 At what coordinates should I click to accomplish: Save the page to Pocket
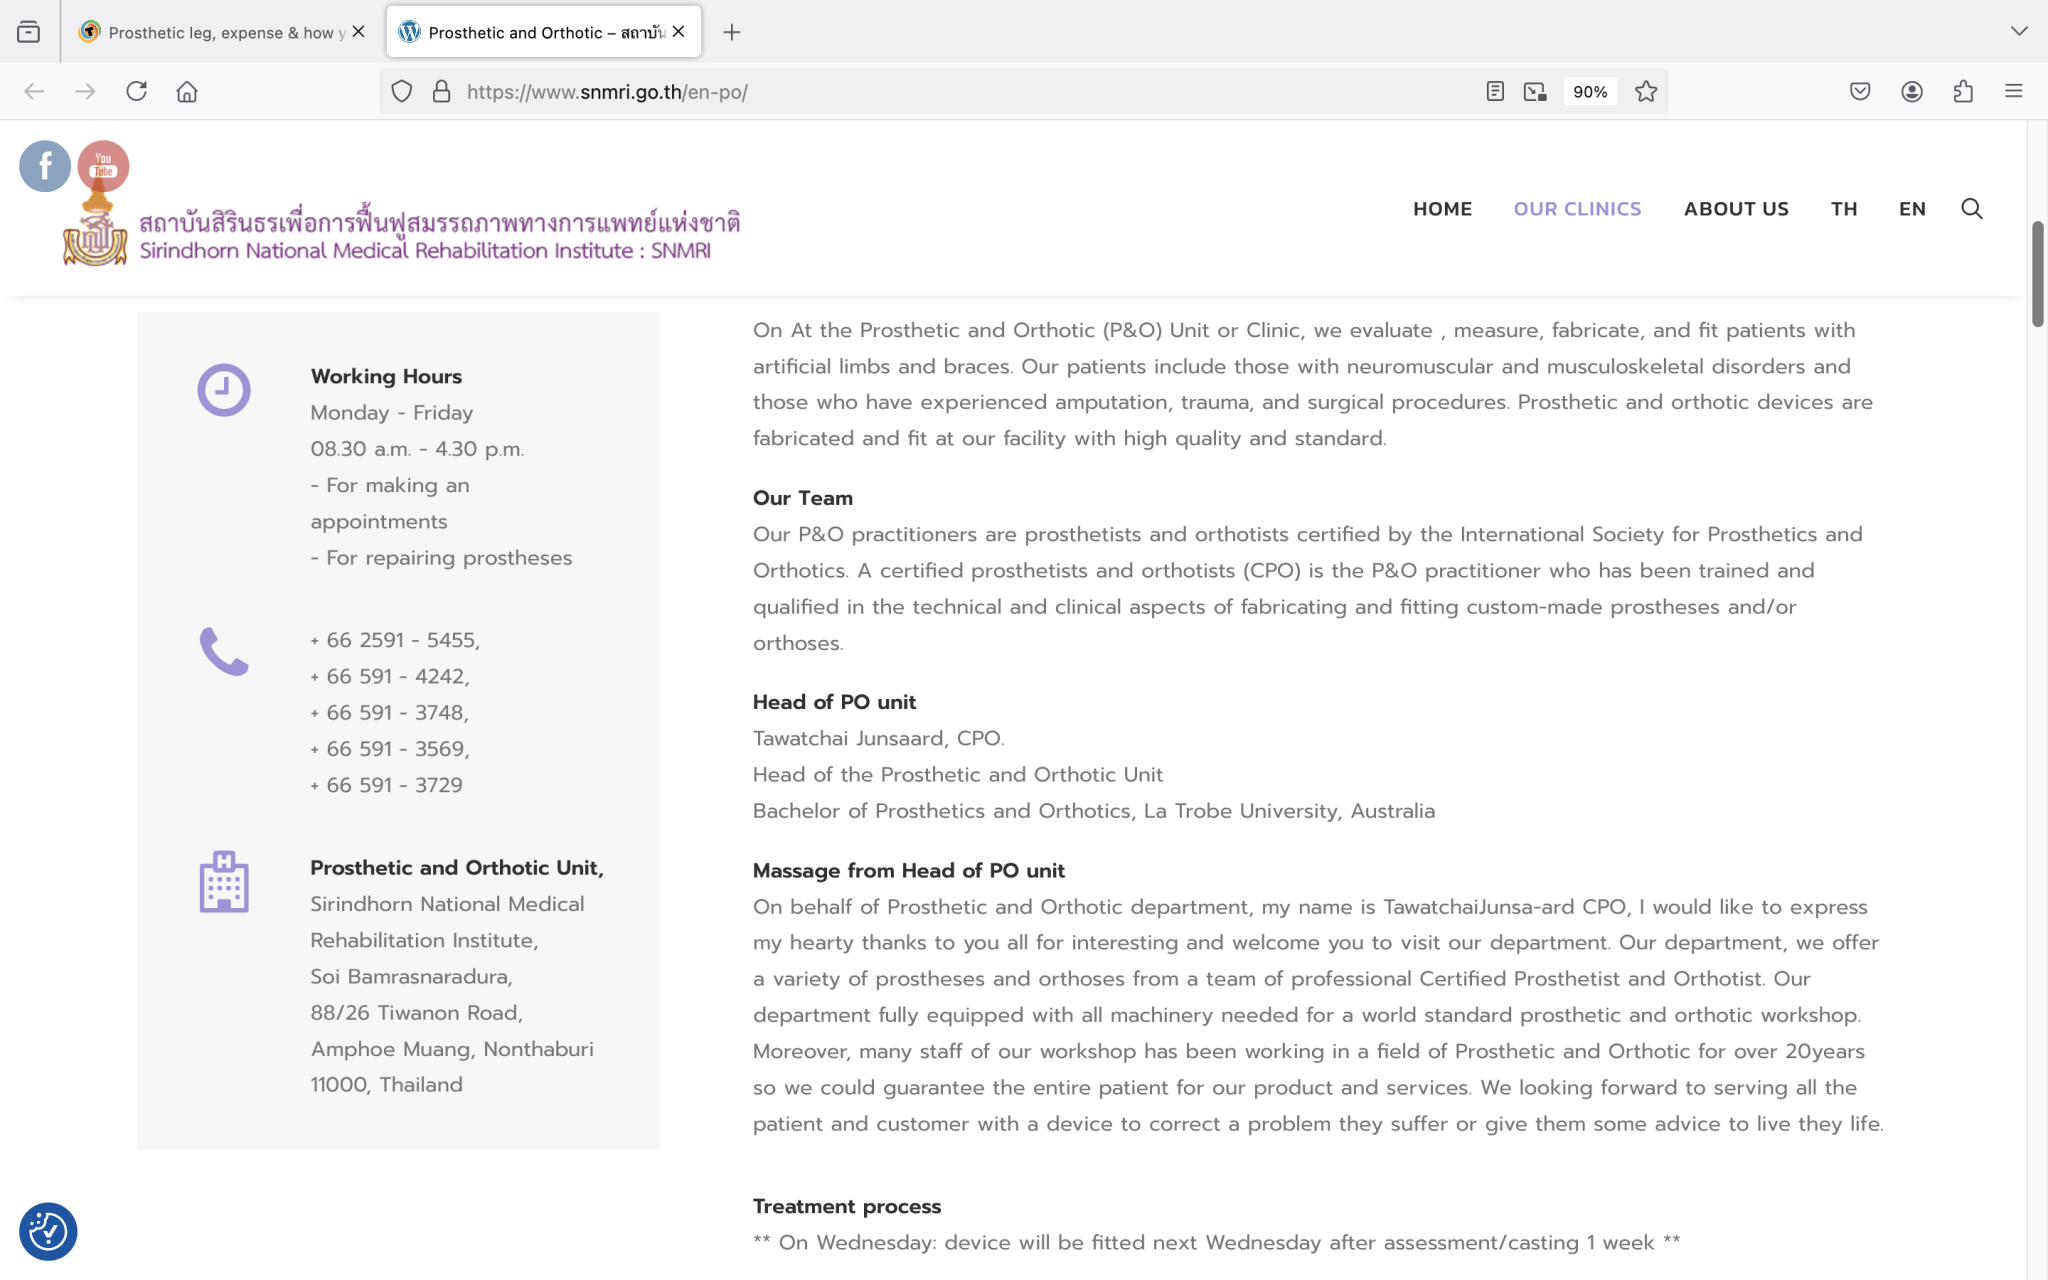click(1860, 92)
